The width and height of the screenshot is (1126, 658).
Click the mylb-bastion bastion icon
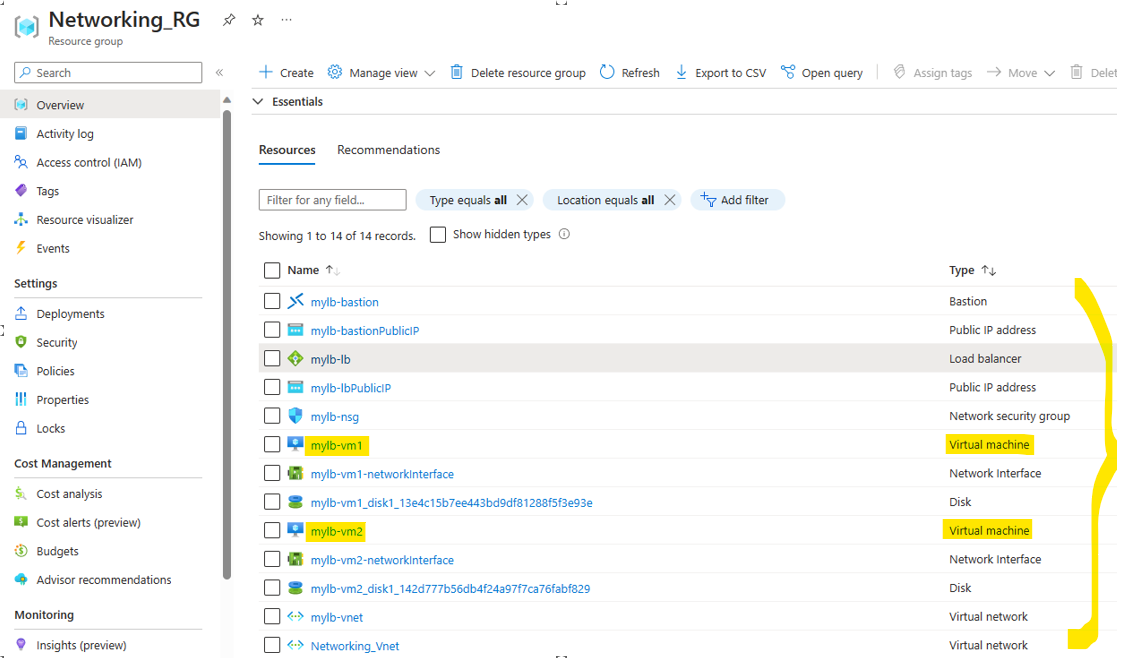(295, 301)
